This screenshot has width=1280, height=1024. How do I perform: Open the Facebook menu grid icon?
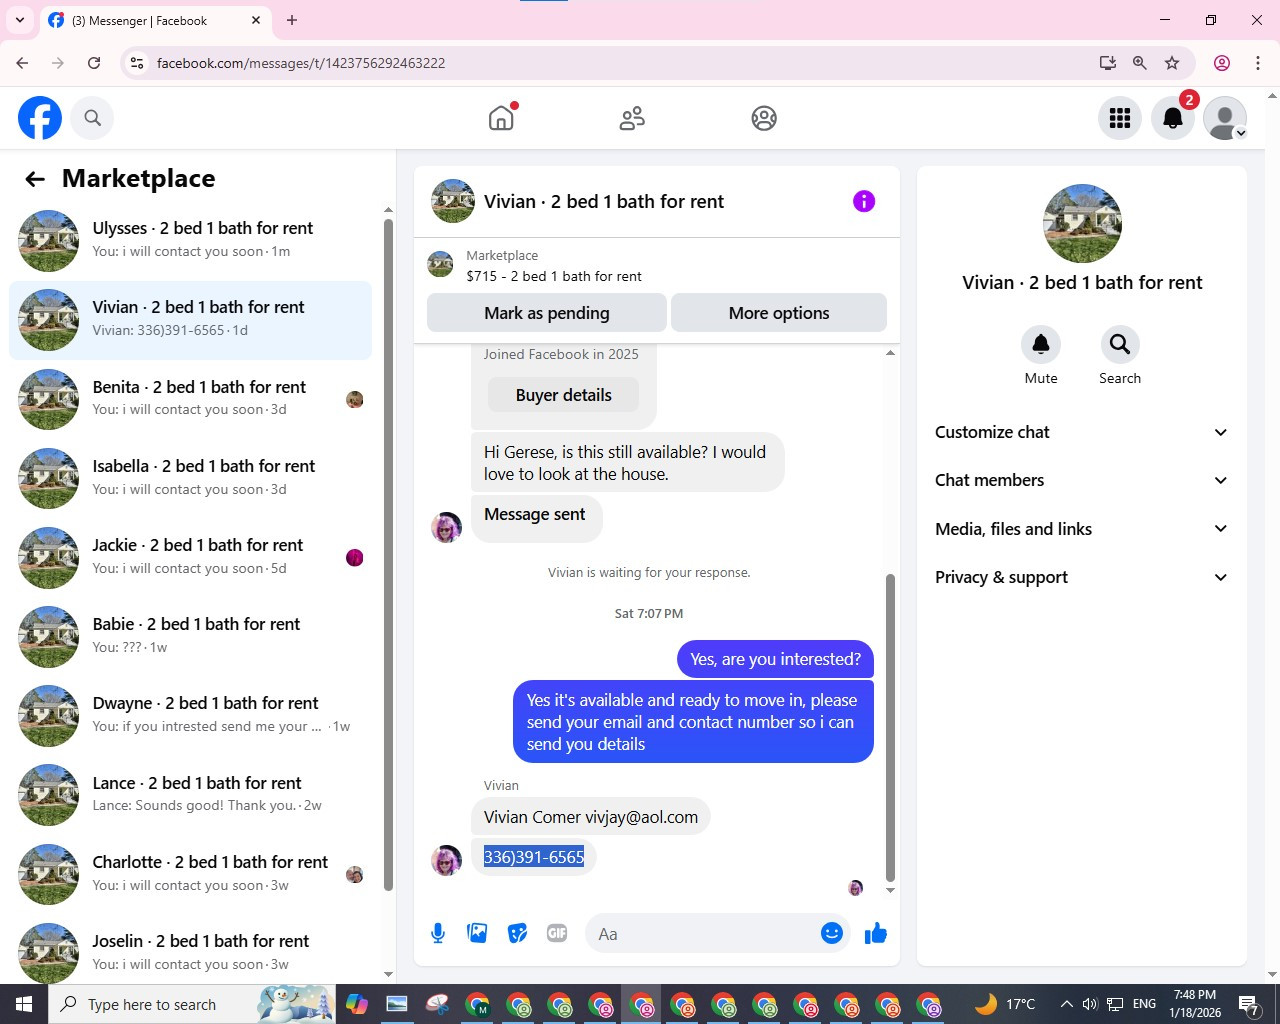coord(1120,118)
